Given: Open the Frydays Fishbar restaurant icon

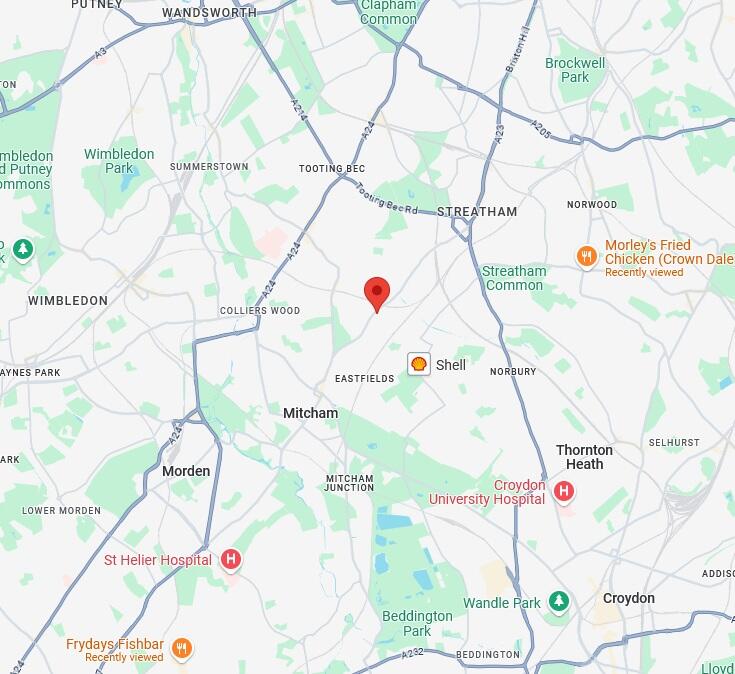Looking at the screenshot, I should point(182,649).
